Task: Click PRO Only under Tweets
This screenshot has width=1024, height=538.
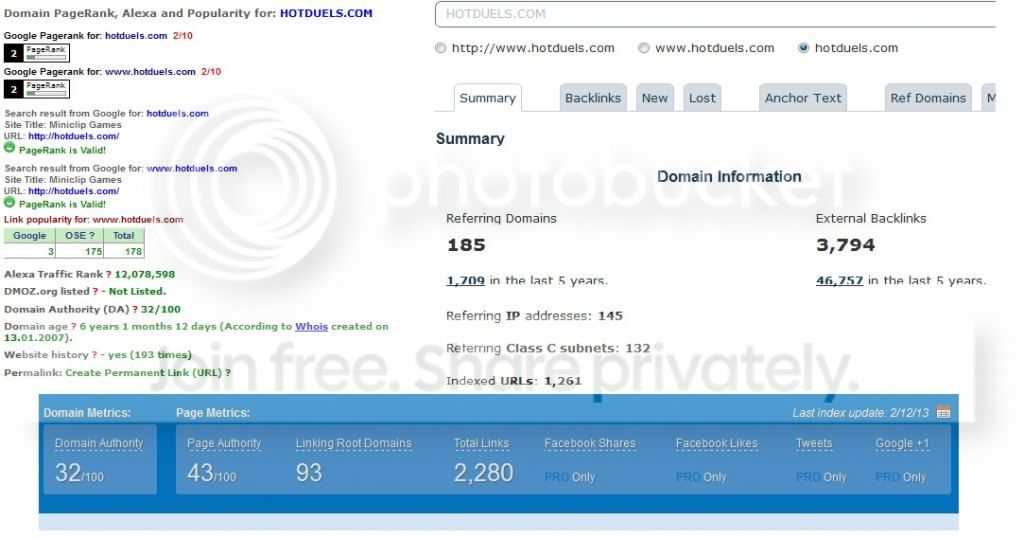Action: click(x=821, y=477)
